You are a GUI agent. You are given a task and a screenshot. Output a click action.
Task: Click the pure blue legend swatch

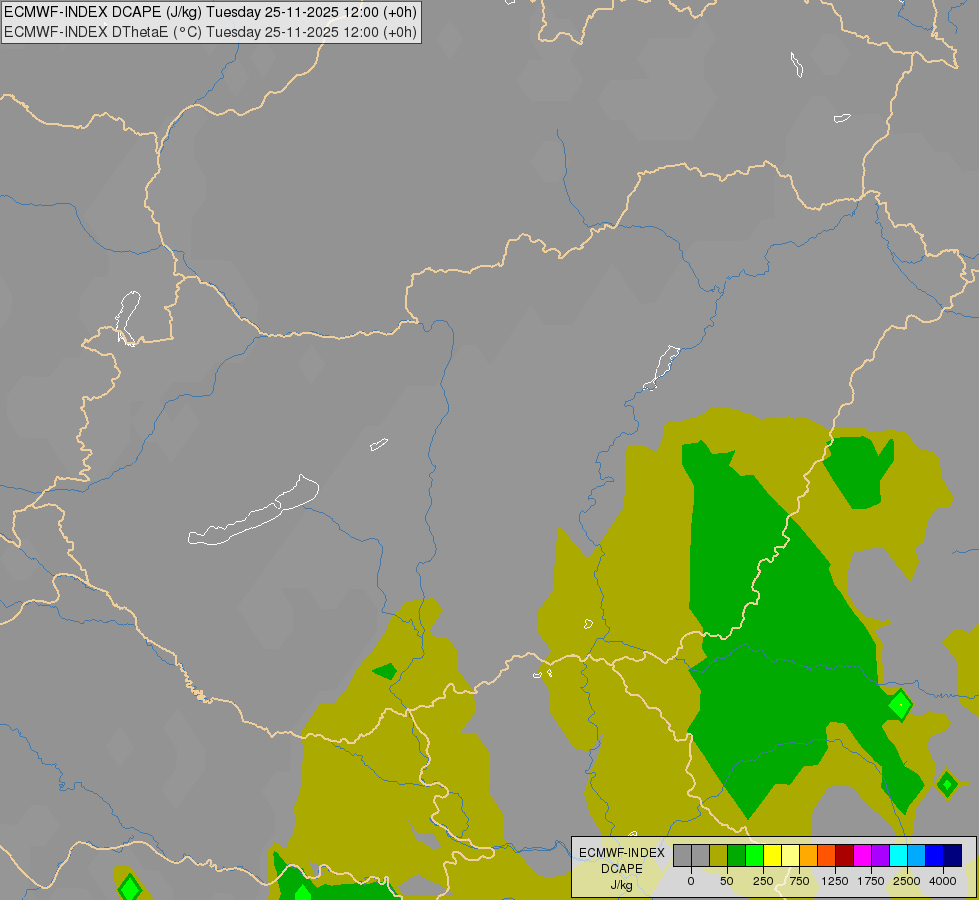(x=934, y=855)
